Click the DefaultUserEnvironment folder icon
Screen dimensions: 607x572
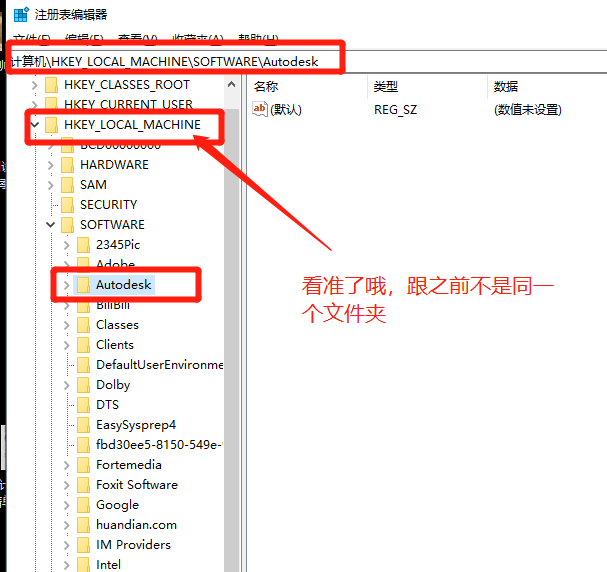pyautogui.click(x=83, y=365)
